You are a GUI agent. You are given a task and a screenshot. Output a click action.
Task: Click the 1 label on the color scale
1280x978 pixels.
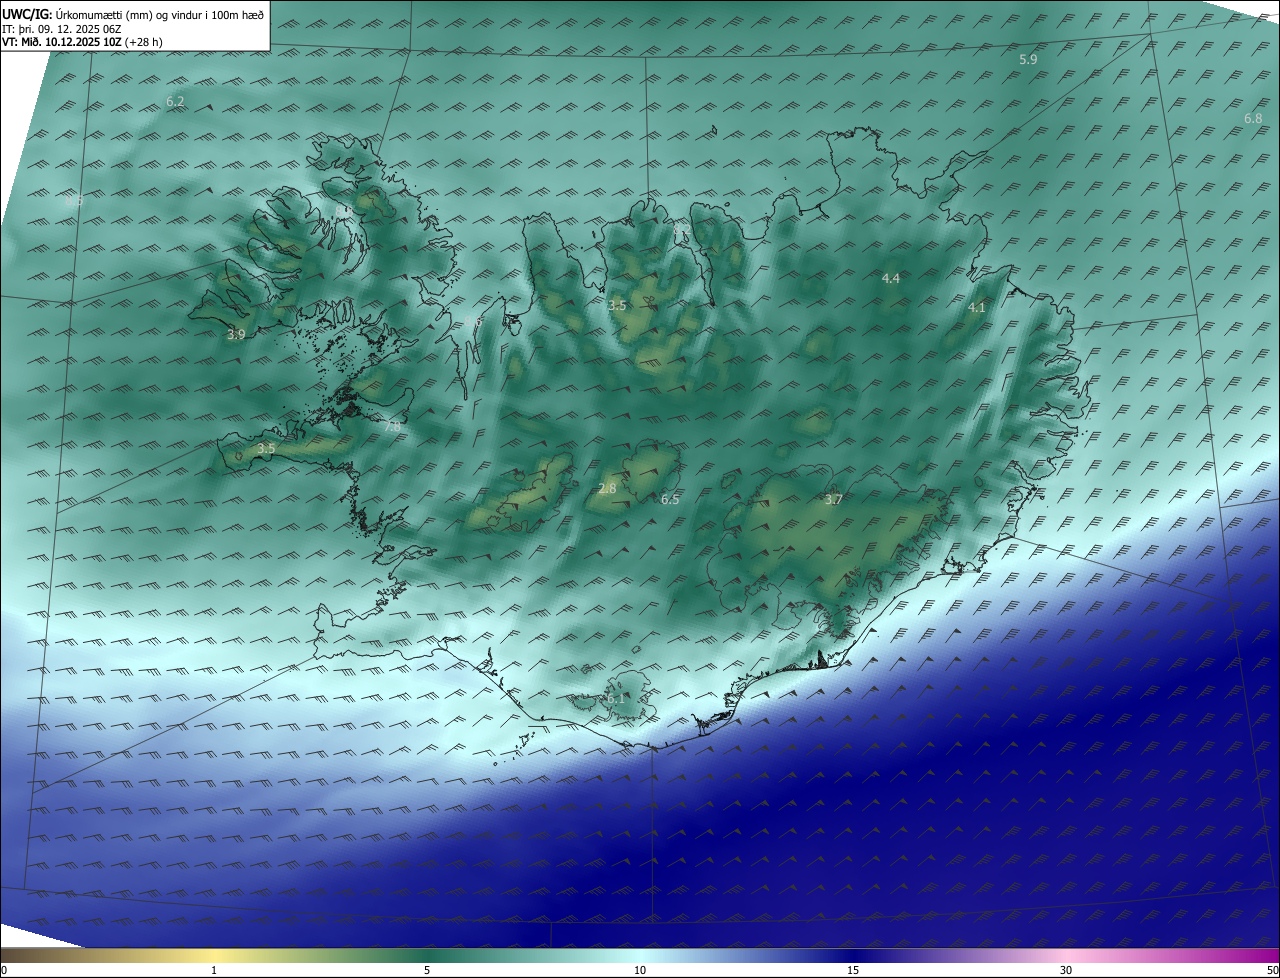[x=214, y=970]
